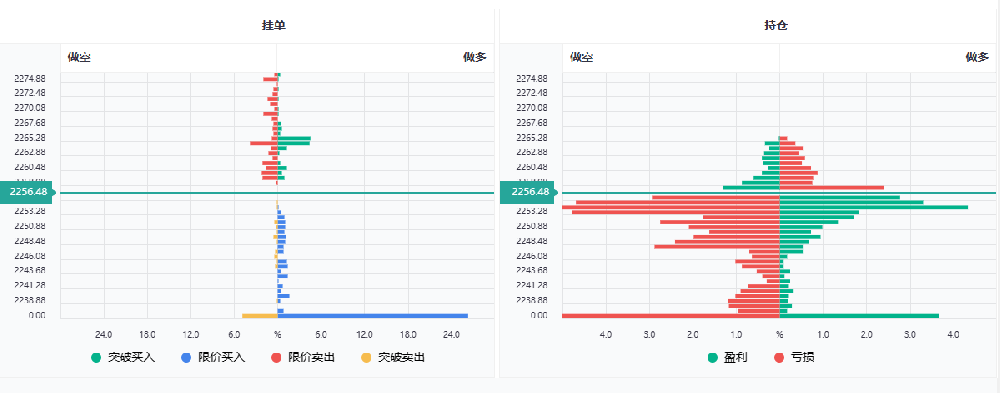Viewport: 1000px width, 393px height.
Task: Click the red 限价卖出 legend circle
Action: 276,358
